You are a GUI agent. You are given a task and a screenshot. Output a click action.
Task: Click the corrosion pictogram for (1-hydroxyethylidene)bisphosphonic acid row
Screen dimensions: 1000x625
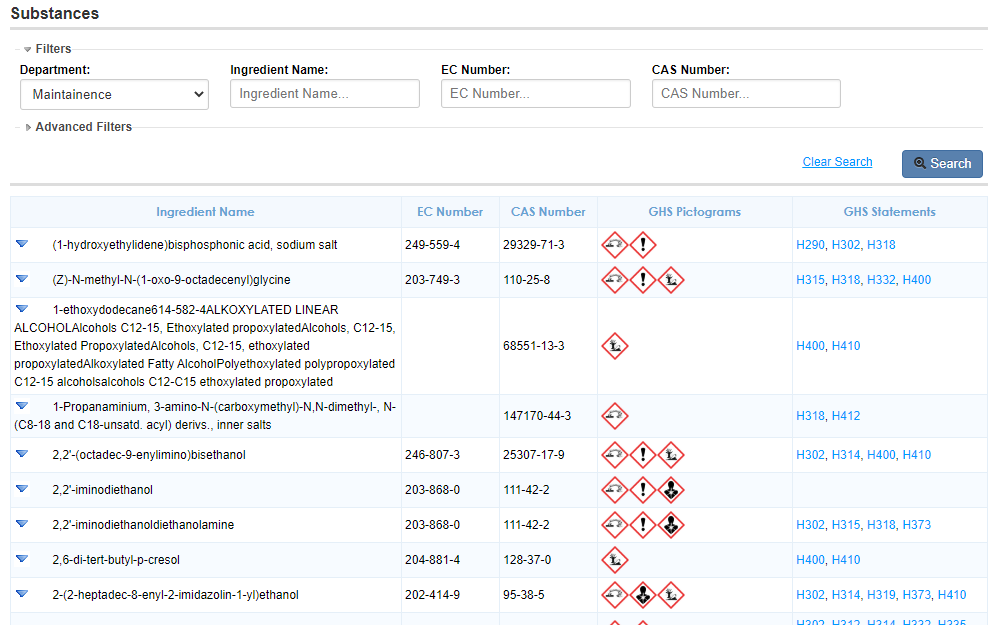click(615, 245)
